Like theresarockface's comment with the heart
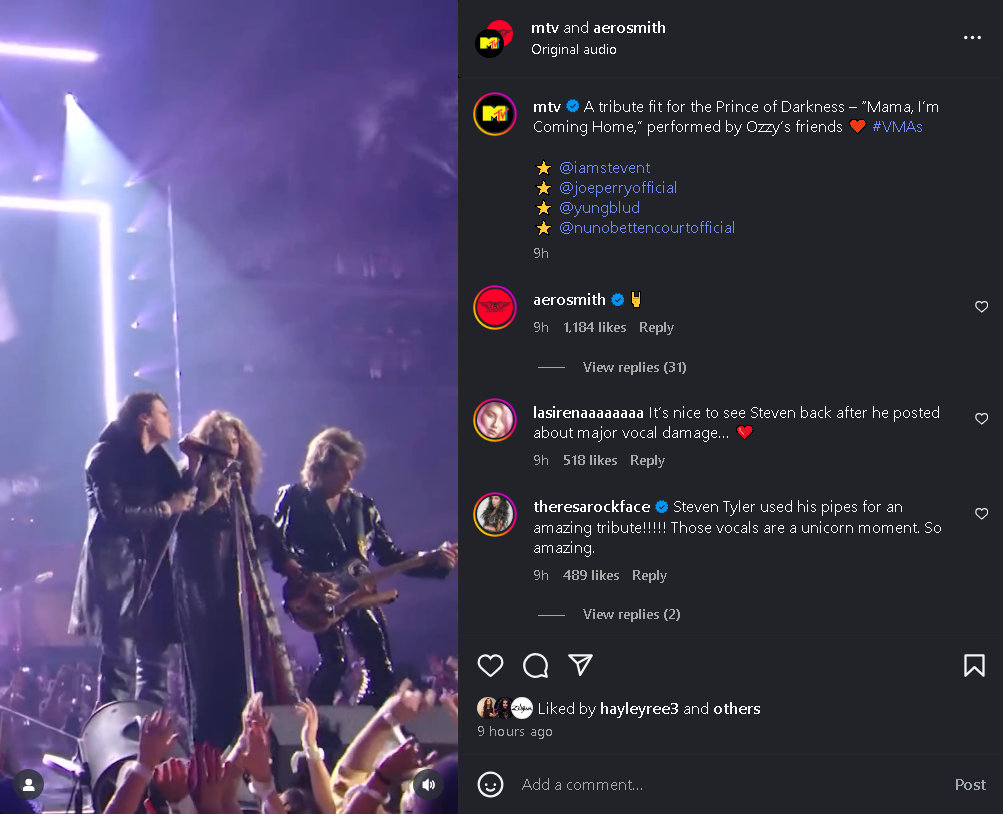The width and height of the screenshot is (1003, 814). 981,513
